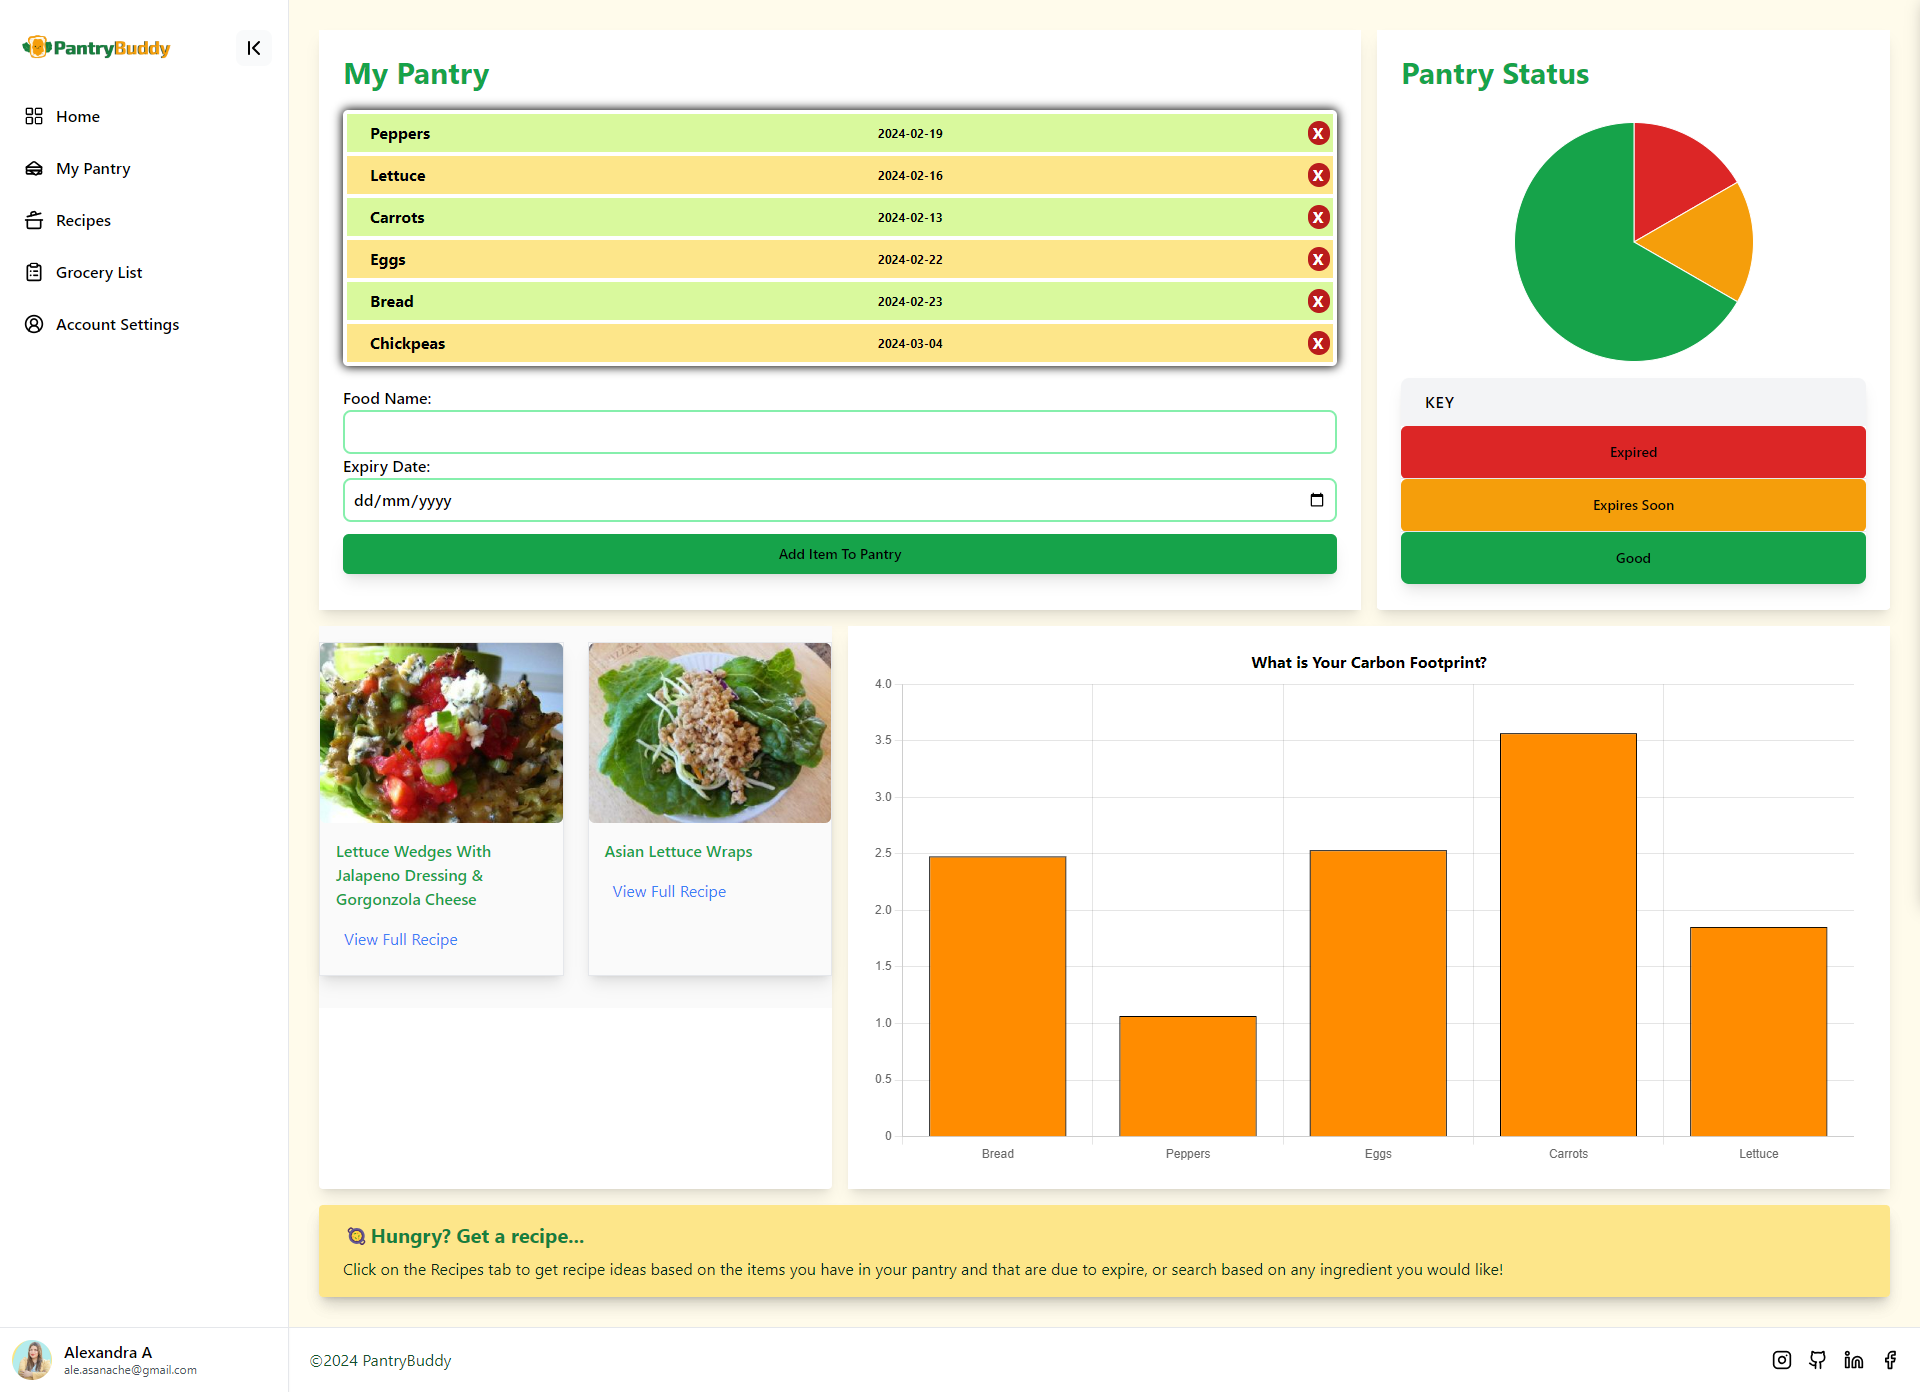Viewport: 1920px width, 1392px height.
Task: Open My Pantry section
Action: [92, 167]
